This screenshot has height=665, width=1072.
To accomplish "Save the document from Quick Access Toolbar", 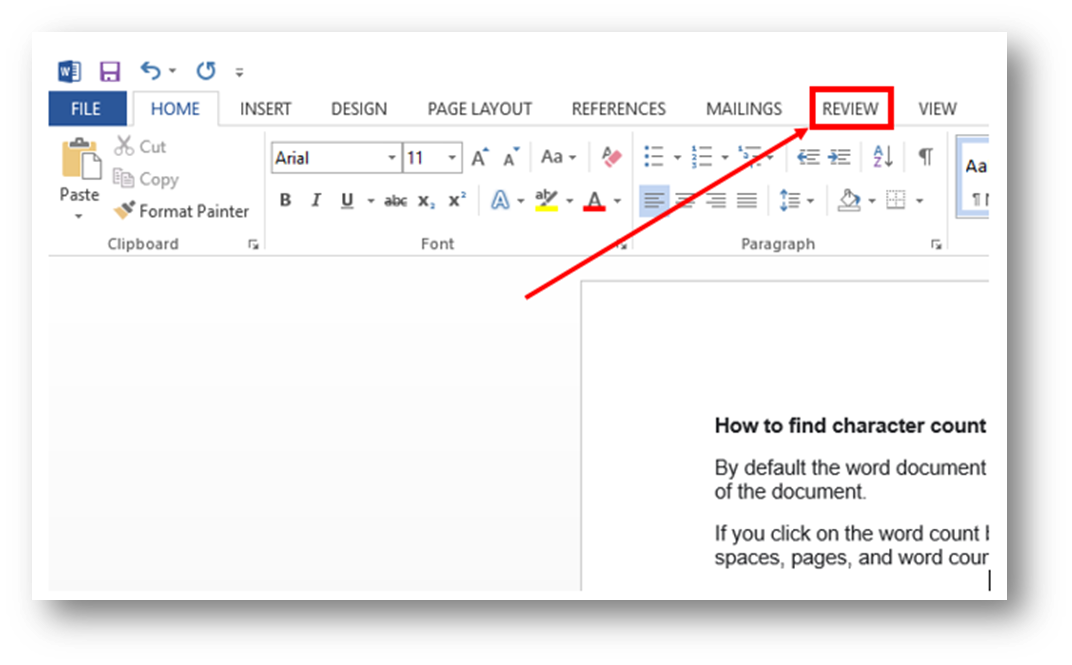I will (x=110, y=70).
